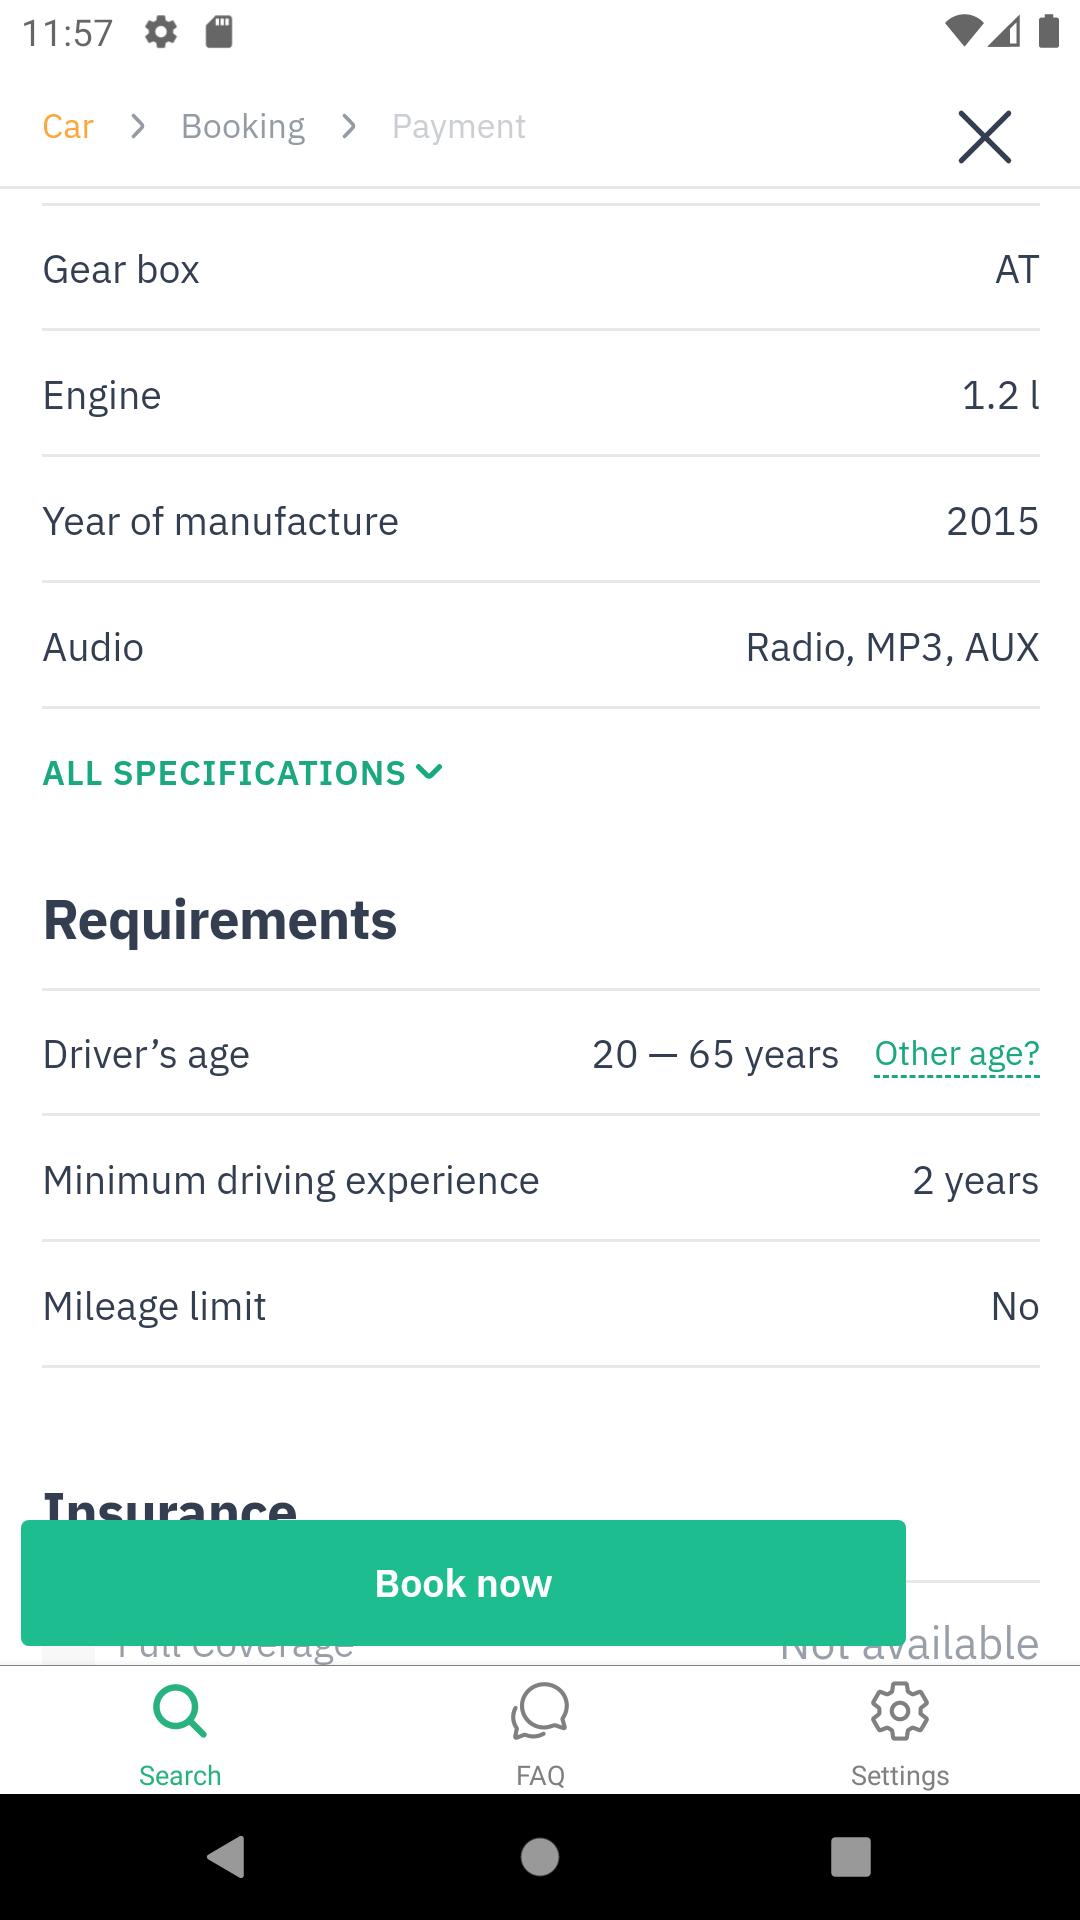Open the Settings gear icon

900,1711
